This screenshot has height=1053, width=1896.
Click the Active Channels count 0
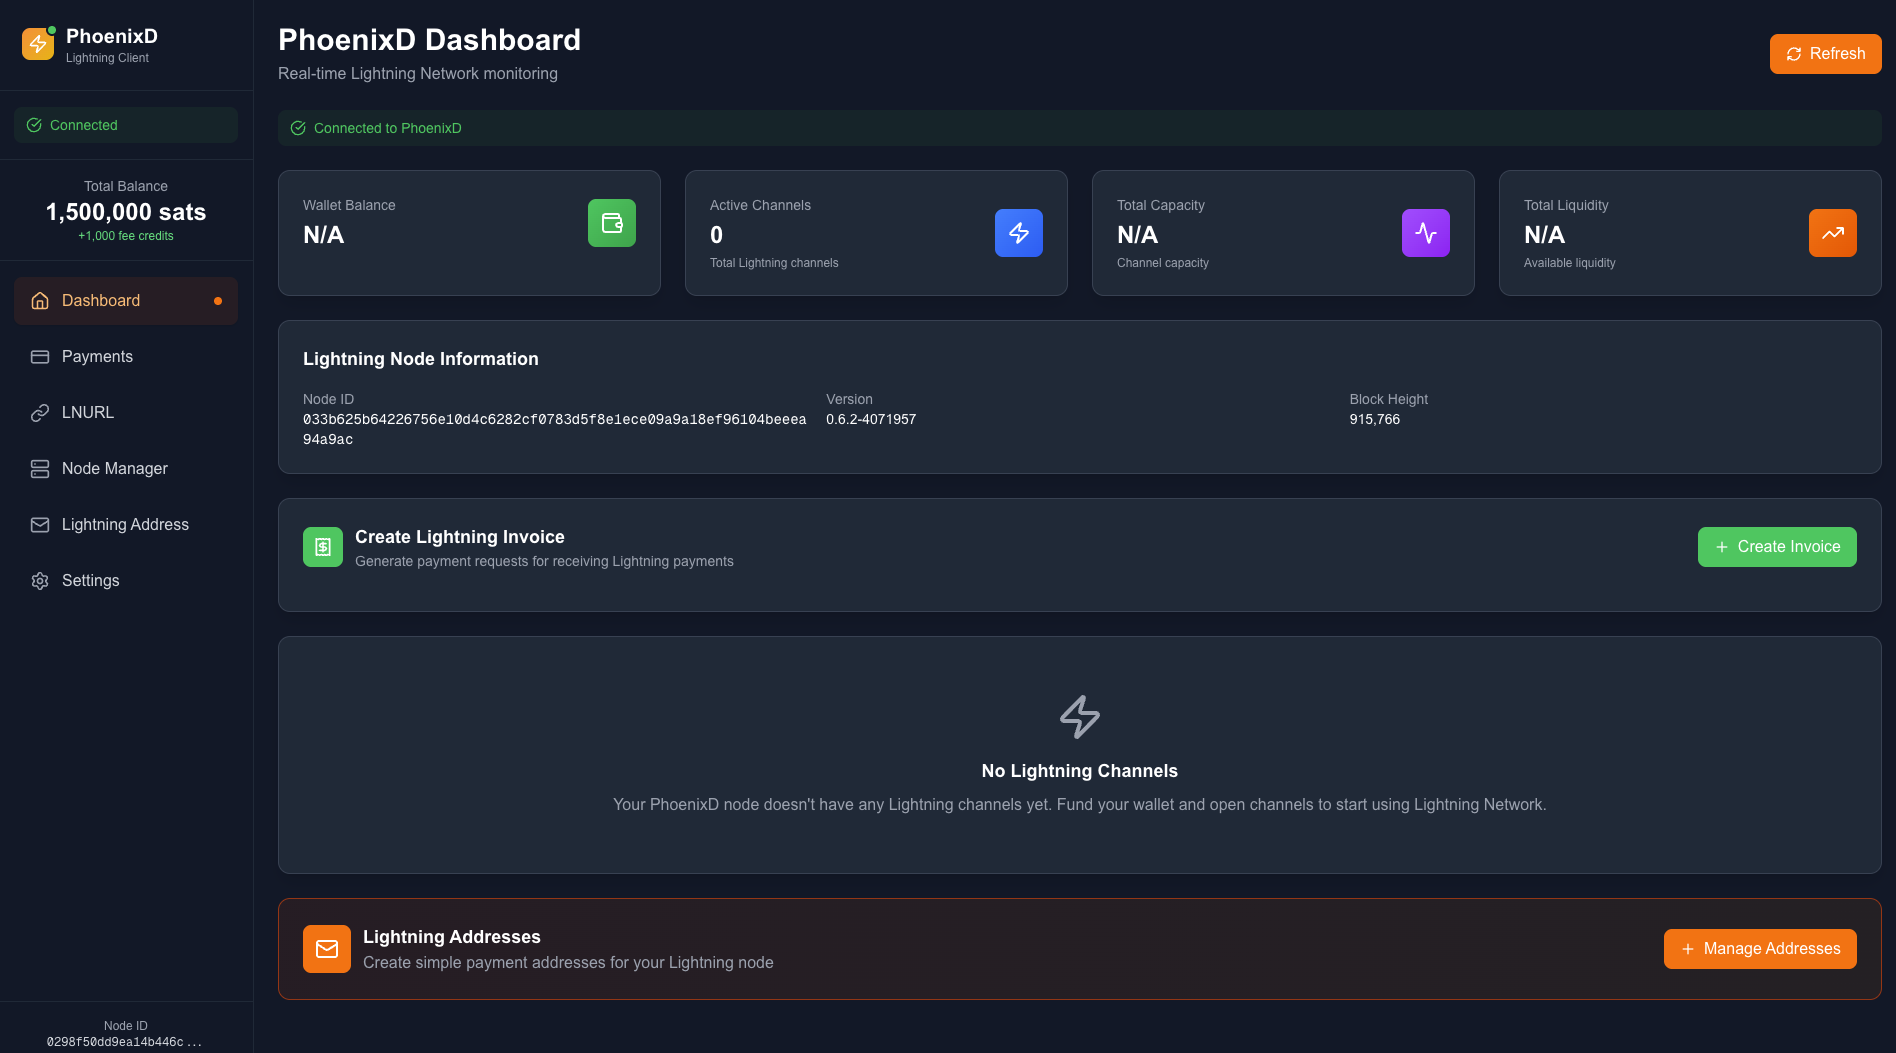pyautogui.click(x=716, y=235)
